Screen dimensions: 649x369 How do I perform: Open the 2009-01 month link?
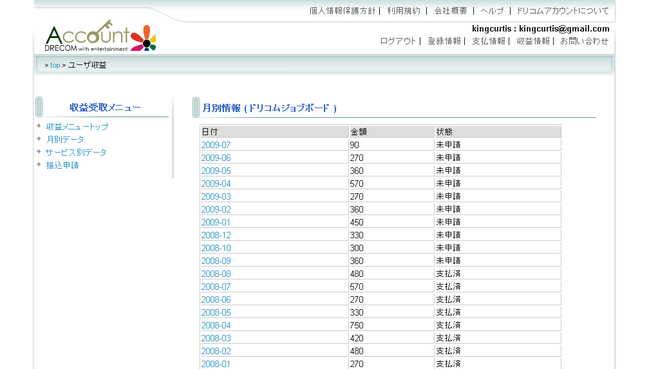[216, 223]
